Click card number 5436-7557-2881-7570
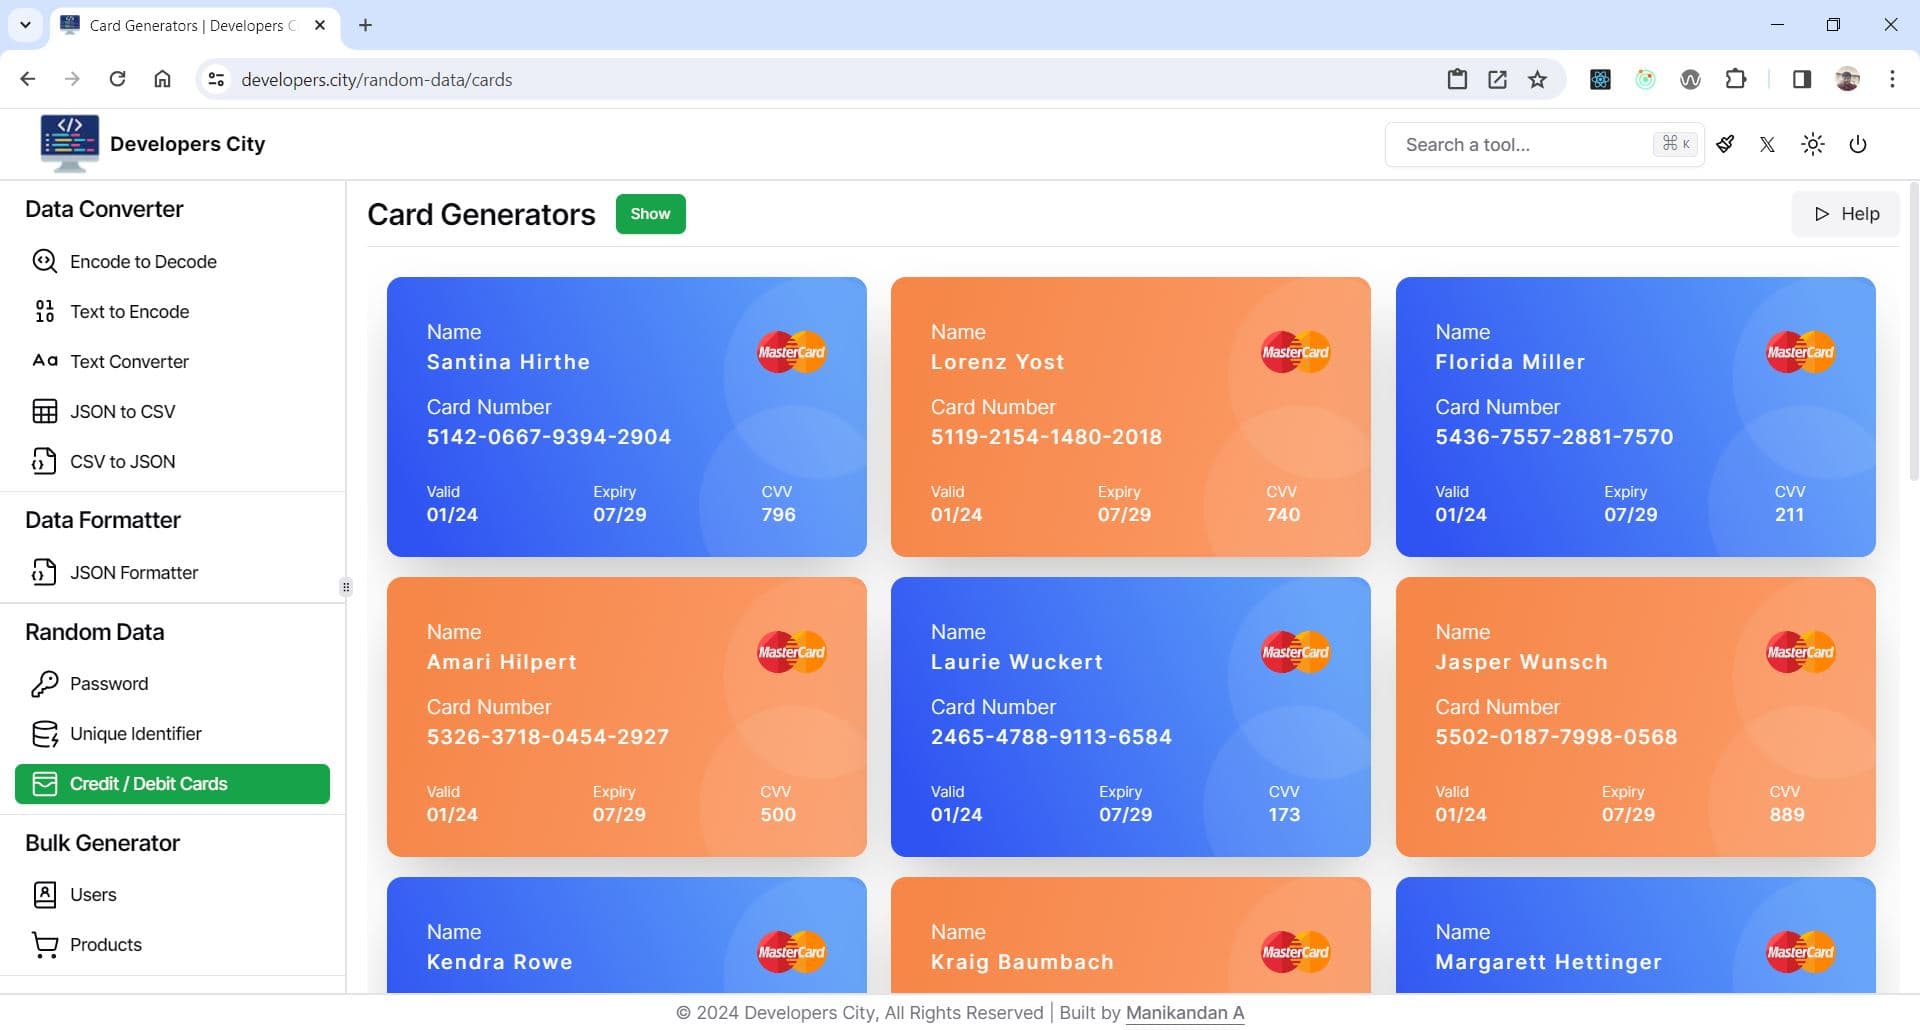Screen dimensions: 1920x1030 (1554, 437)
